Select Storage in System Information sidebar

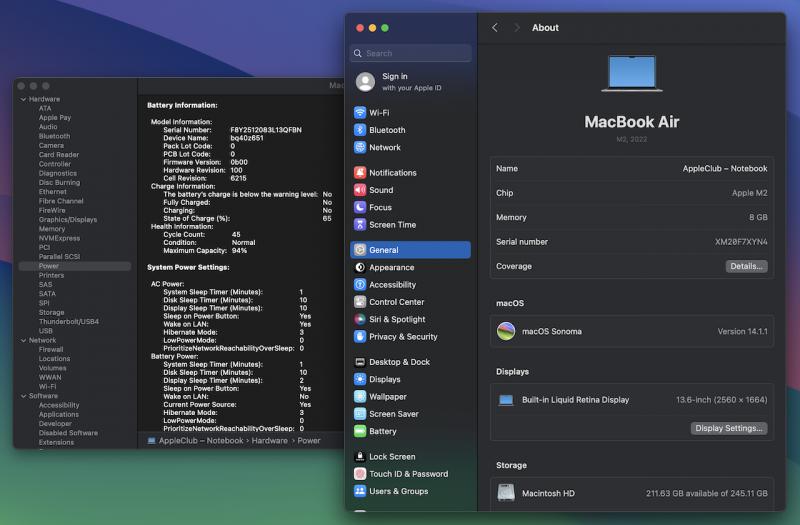(52, 312)
